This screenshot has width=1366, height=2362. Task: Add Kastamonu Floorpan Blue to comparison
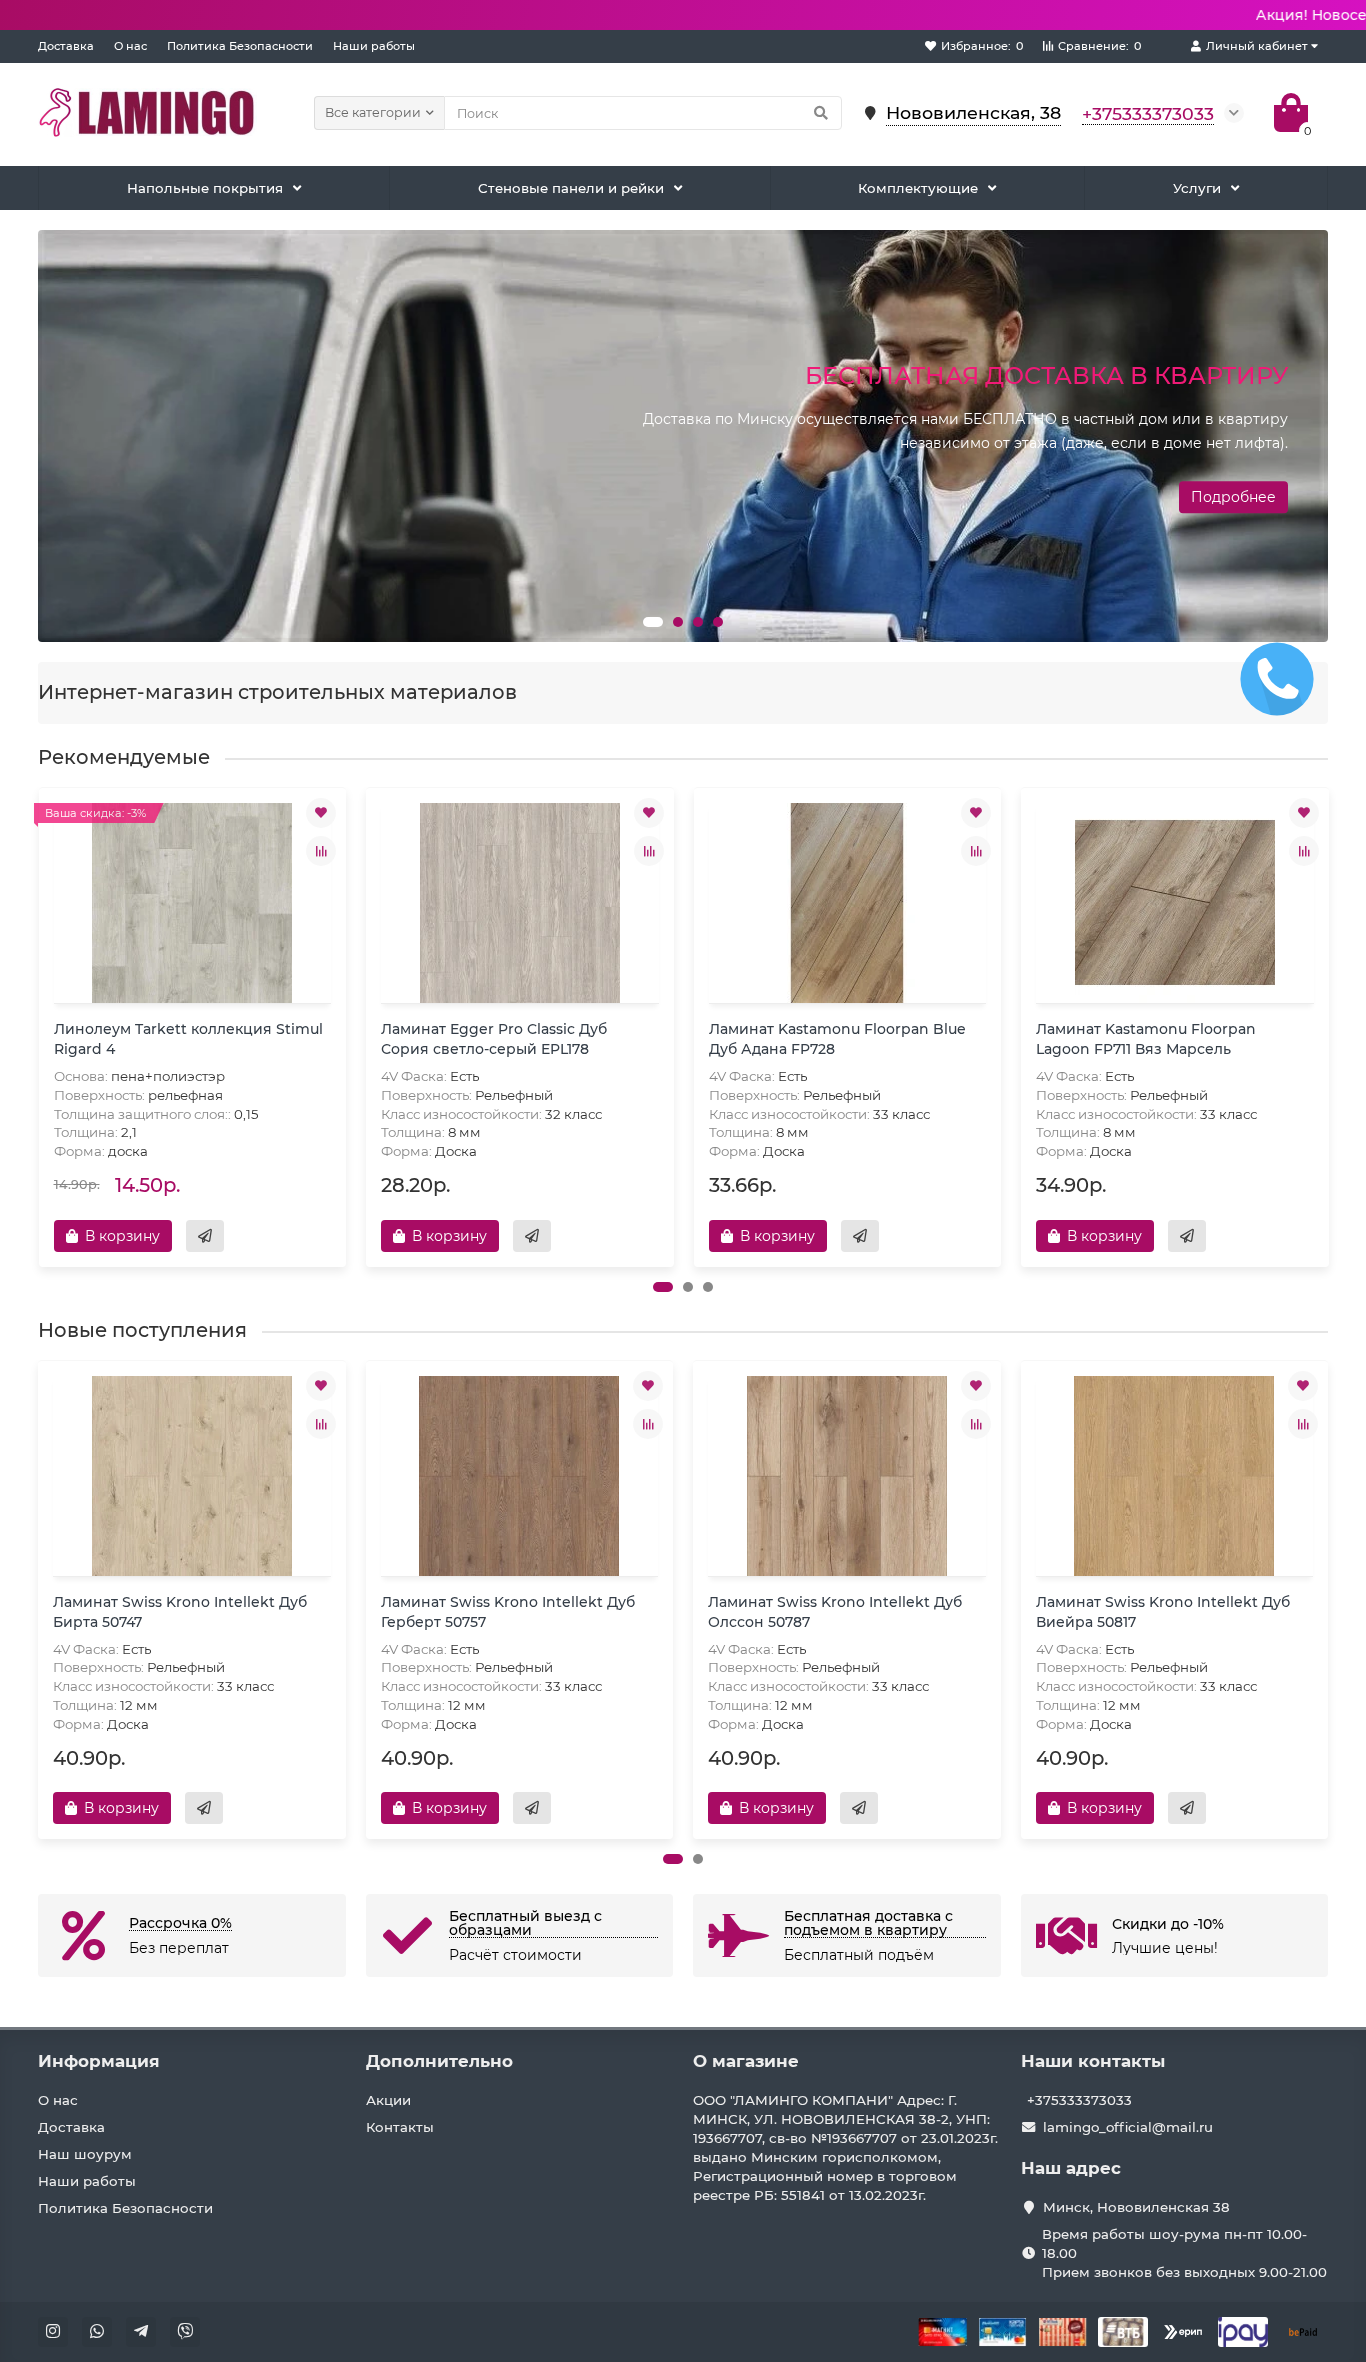coord(976,851)
